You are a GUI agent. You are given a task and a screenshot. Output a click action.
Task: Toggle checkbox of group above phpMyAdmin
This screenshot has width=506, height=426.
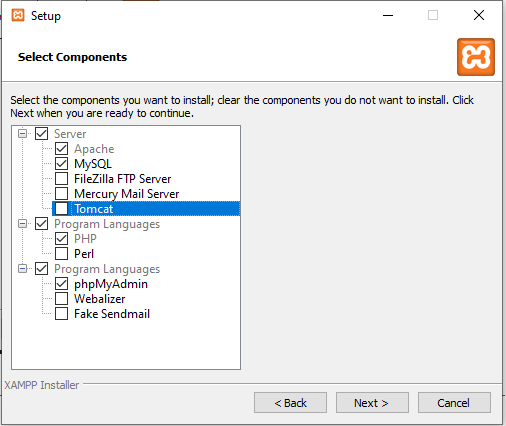point(42,269)
